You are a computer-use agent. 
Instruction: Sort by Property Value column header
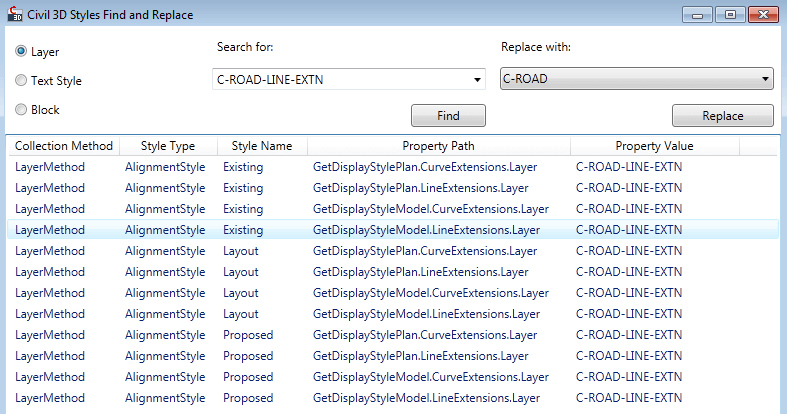click(654, 146)
